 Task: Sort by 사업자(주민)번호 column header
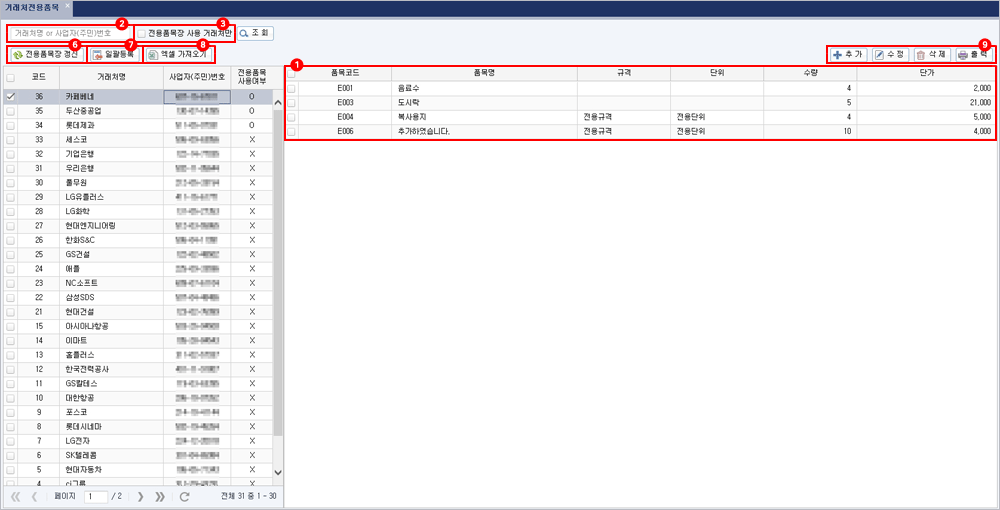click(197, 77)
